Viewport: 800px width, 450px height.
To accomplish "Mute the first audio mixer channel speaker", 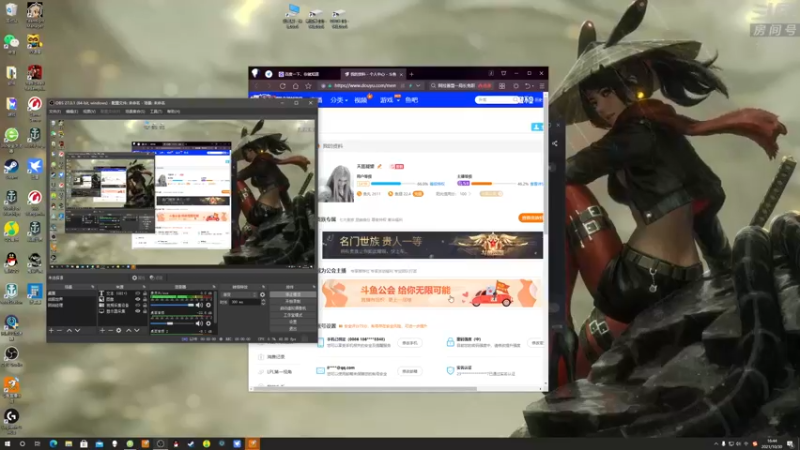I will pos(199,305).
